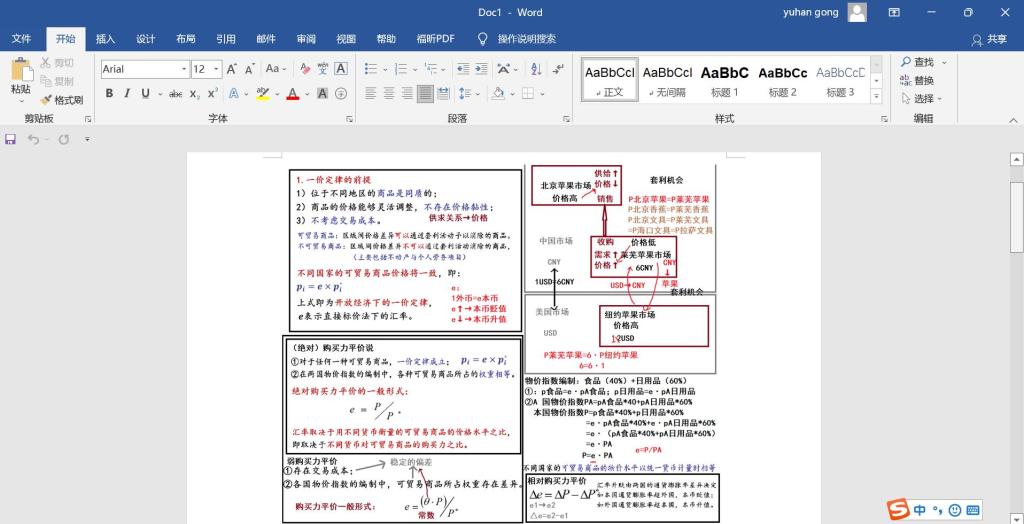Viewport: 1024px width, 524px height.
Task: Toggle justify paragraph alignment
Action: pos(425,94)
